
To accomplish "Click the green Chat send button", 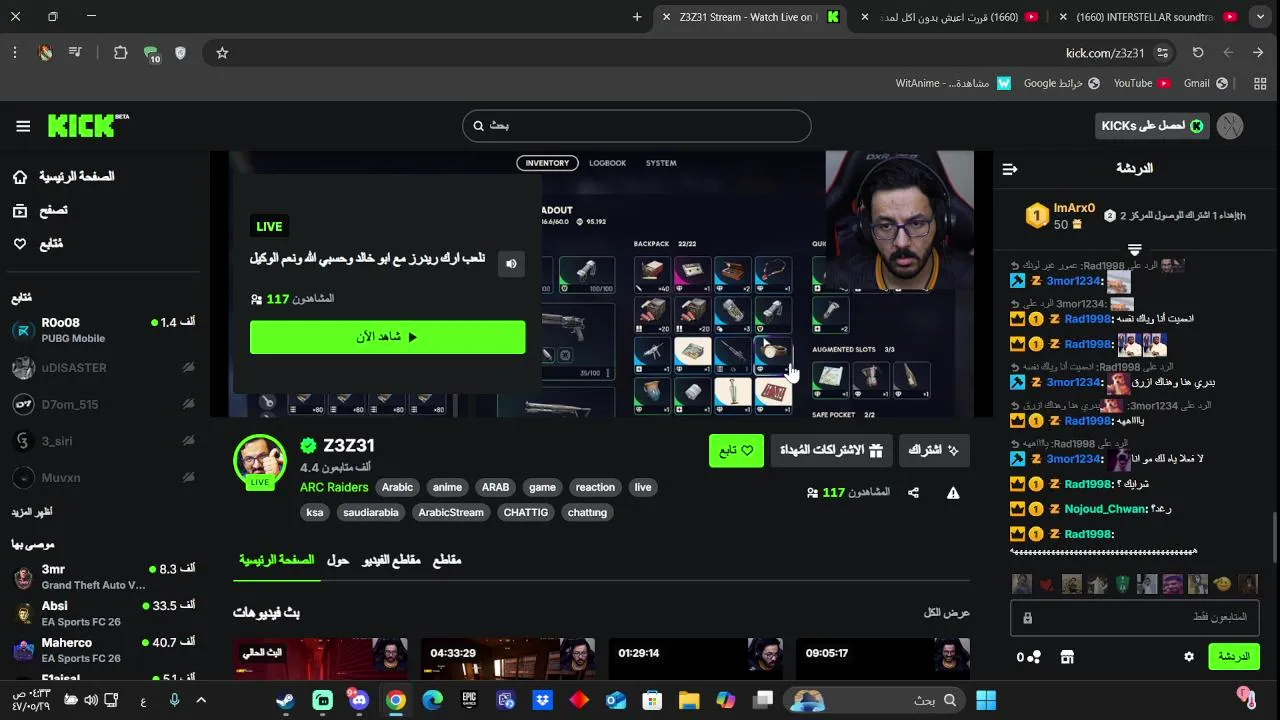I will point(1234,657).
